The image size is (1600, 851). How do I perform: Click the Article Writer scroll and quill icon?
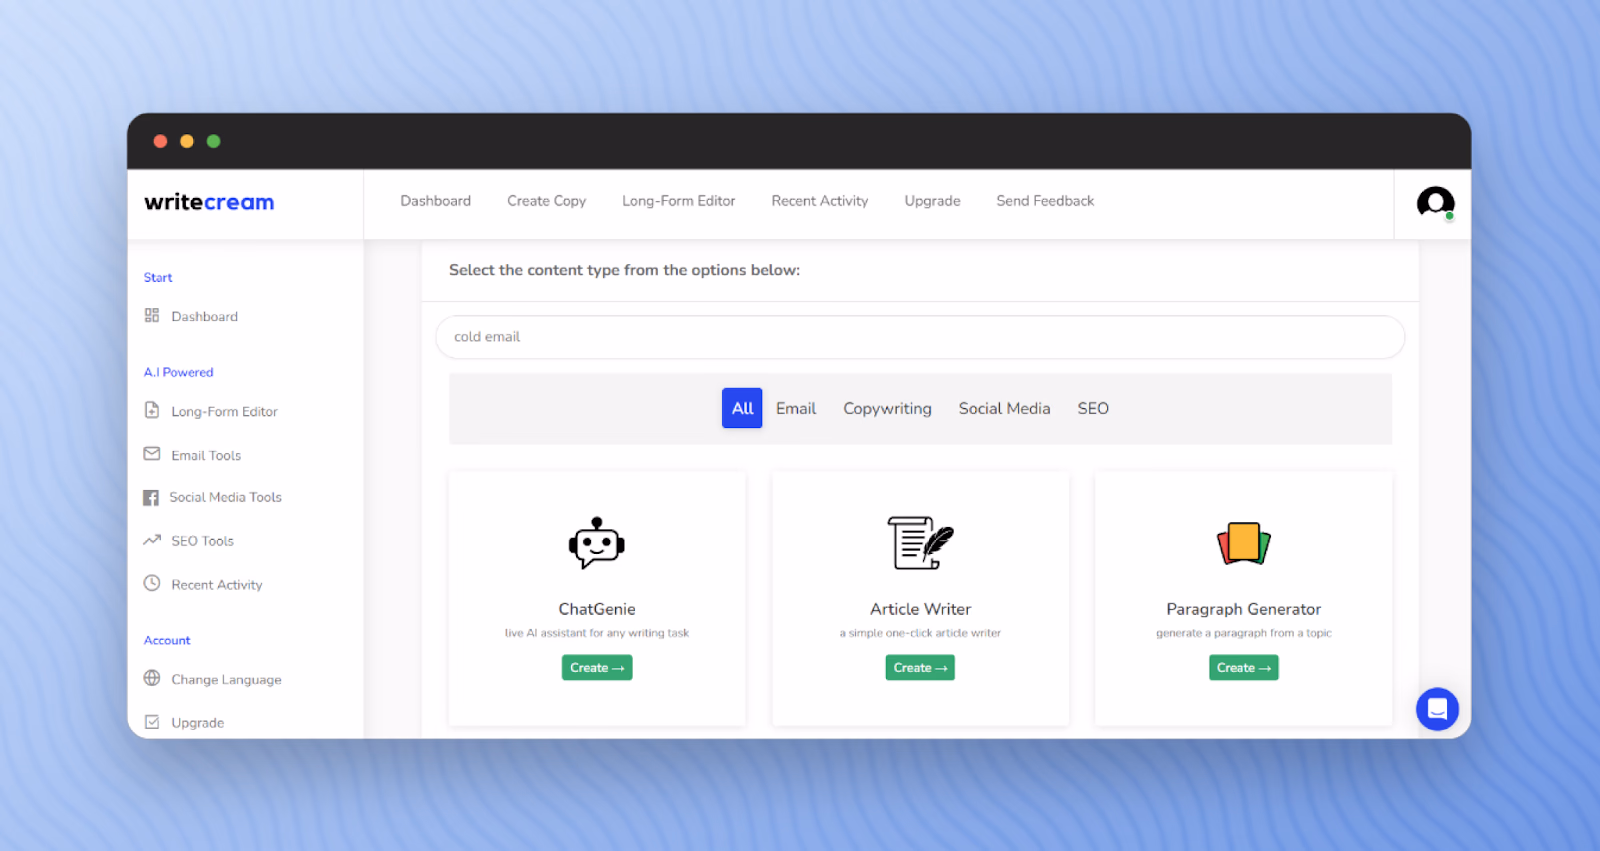pyautogui.click(x=920, y=543)
